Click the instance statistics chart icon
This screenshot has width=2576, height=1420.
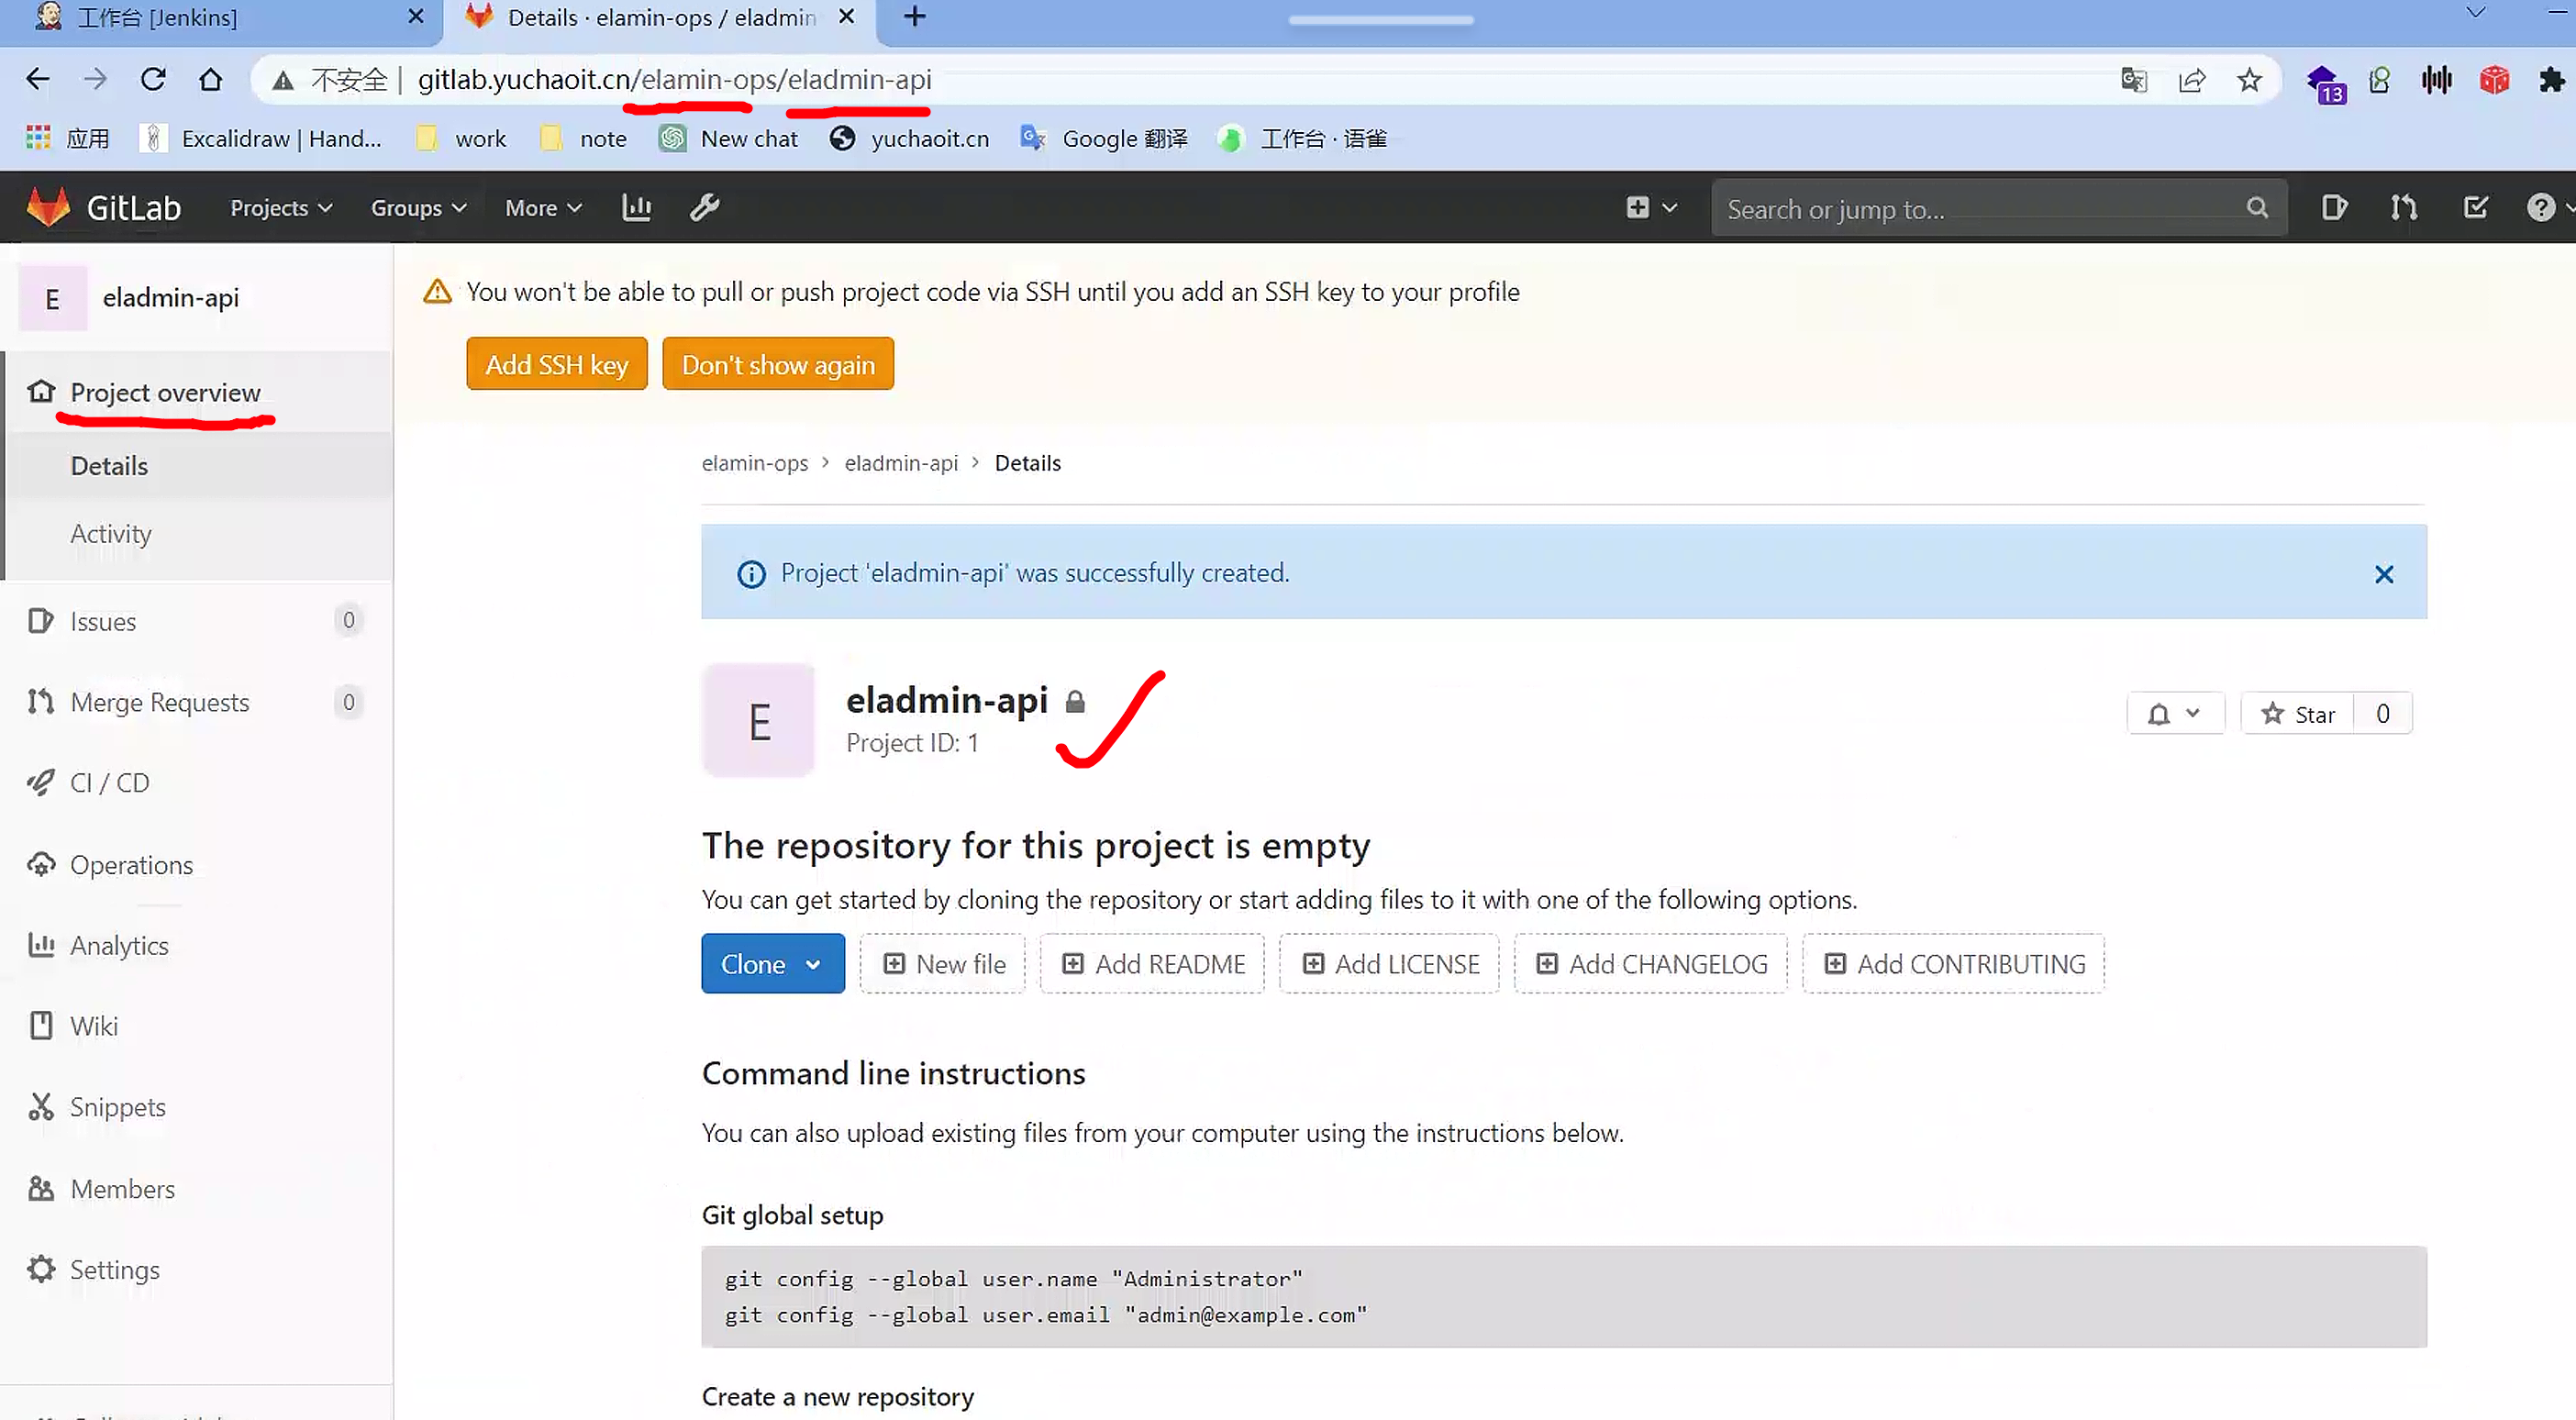tap(636, 208)
